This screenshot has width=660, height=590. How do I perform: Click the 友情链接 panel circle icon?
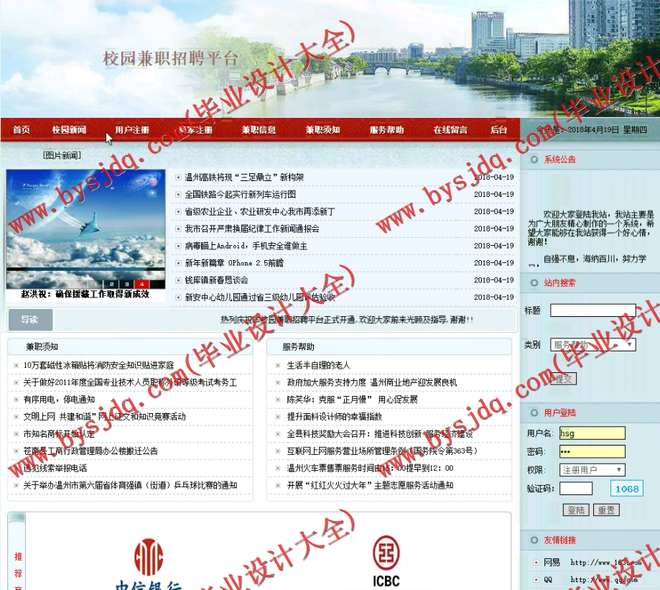[534, 540]
